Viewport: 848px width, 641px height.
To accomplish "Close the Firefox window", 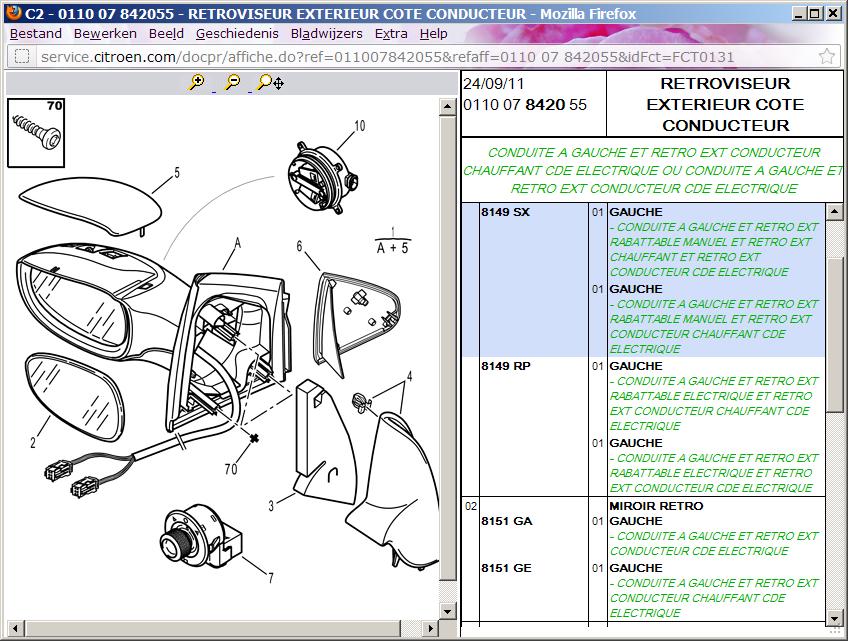I will pyautogui.click(x=833, y=14).
